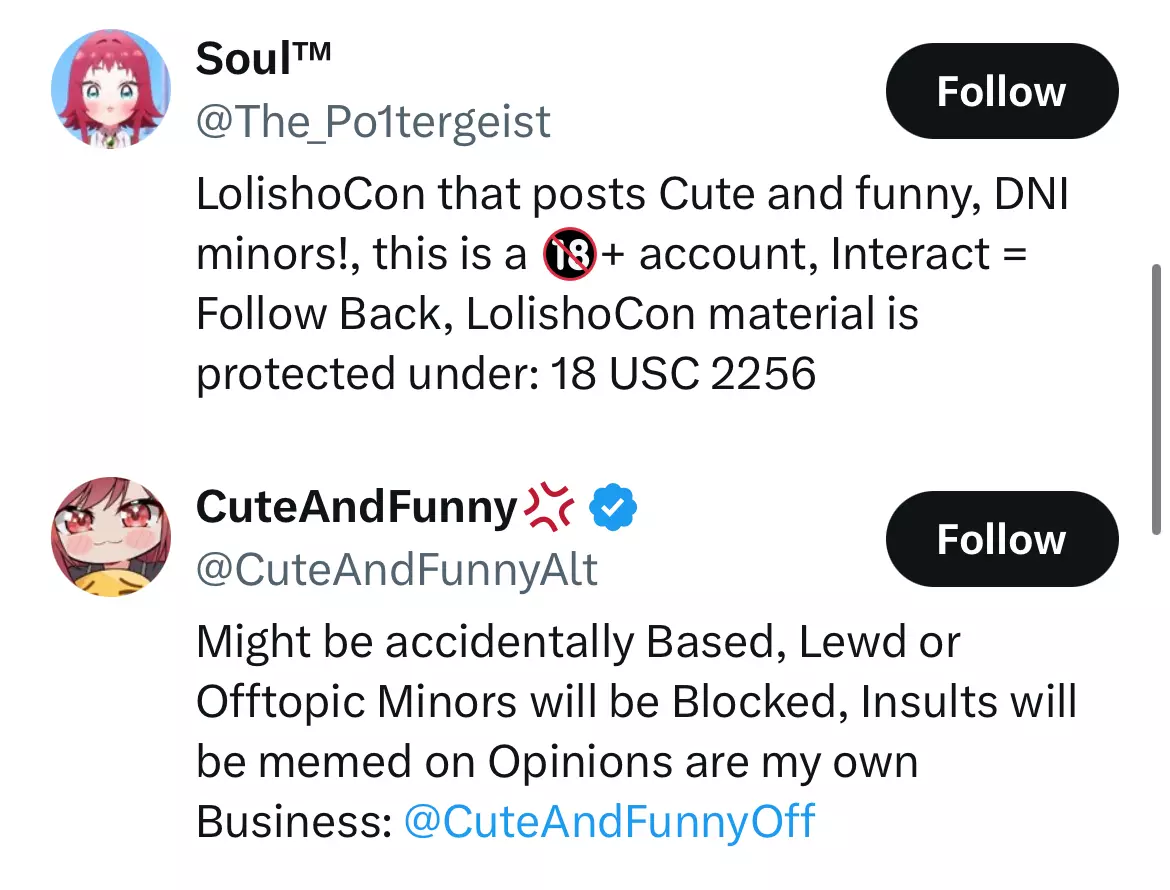The width and height of the screenshot is (1170, 890).
Task: Open Soul™'s red-haired anime avatar
Action: coord(110,90)
